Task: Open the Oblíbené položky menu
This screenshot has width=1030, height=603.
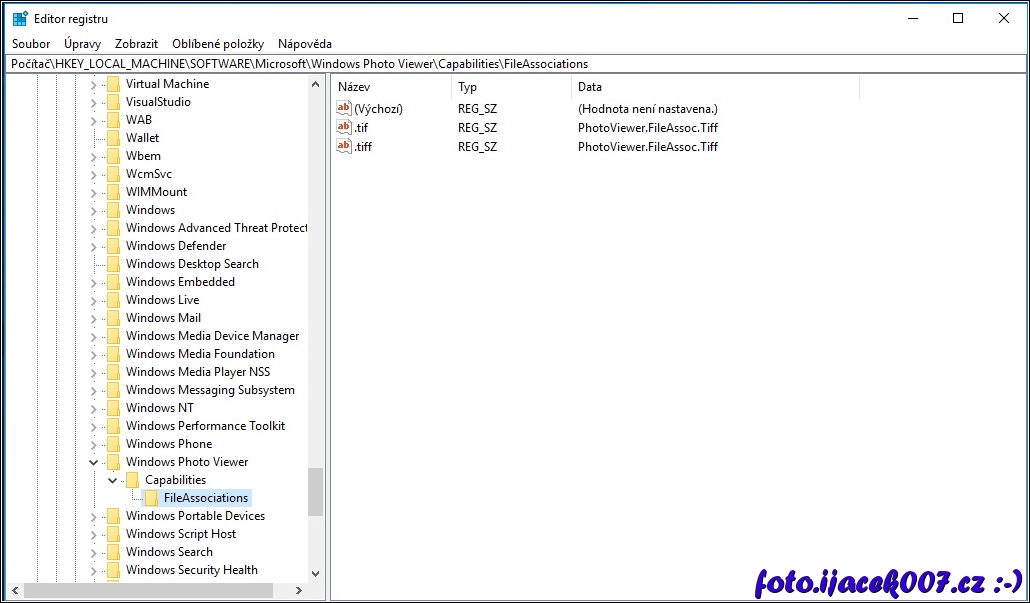Action: tap(218, 44)
